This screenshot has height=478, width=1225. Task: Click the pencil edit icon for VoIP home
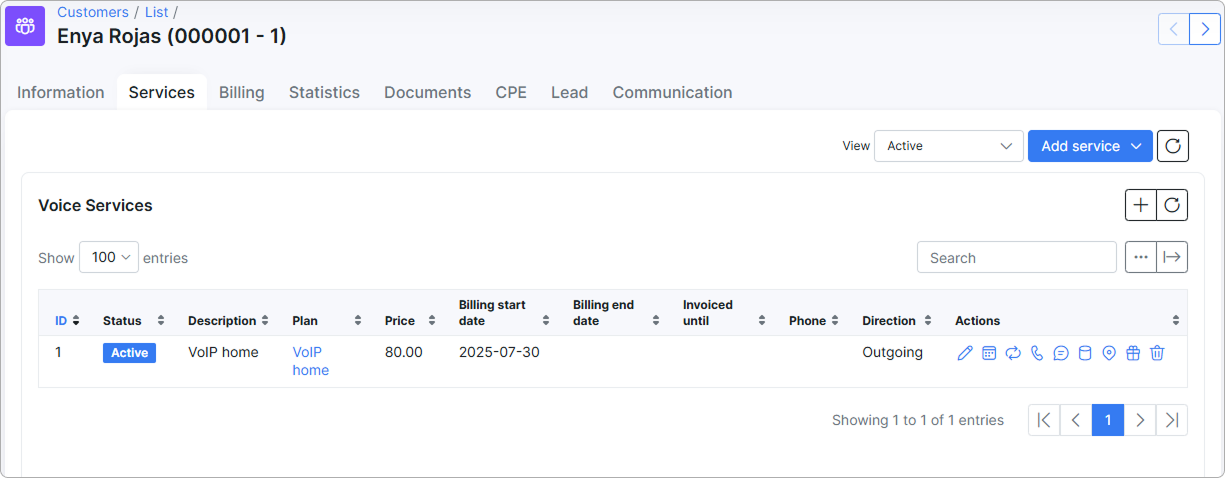[964, 353]
